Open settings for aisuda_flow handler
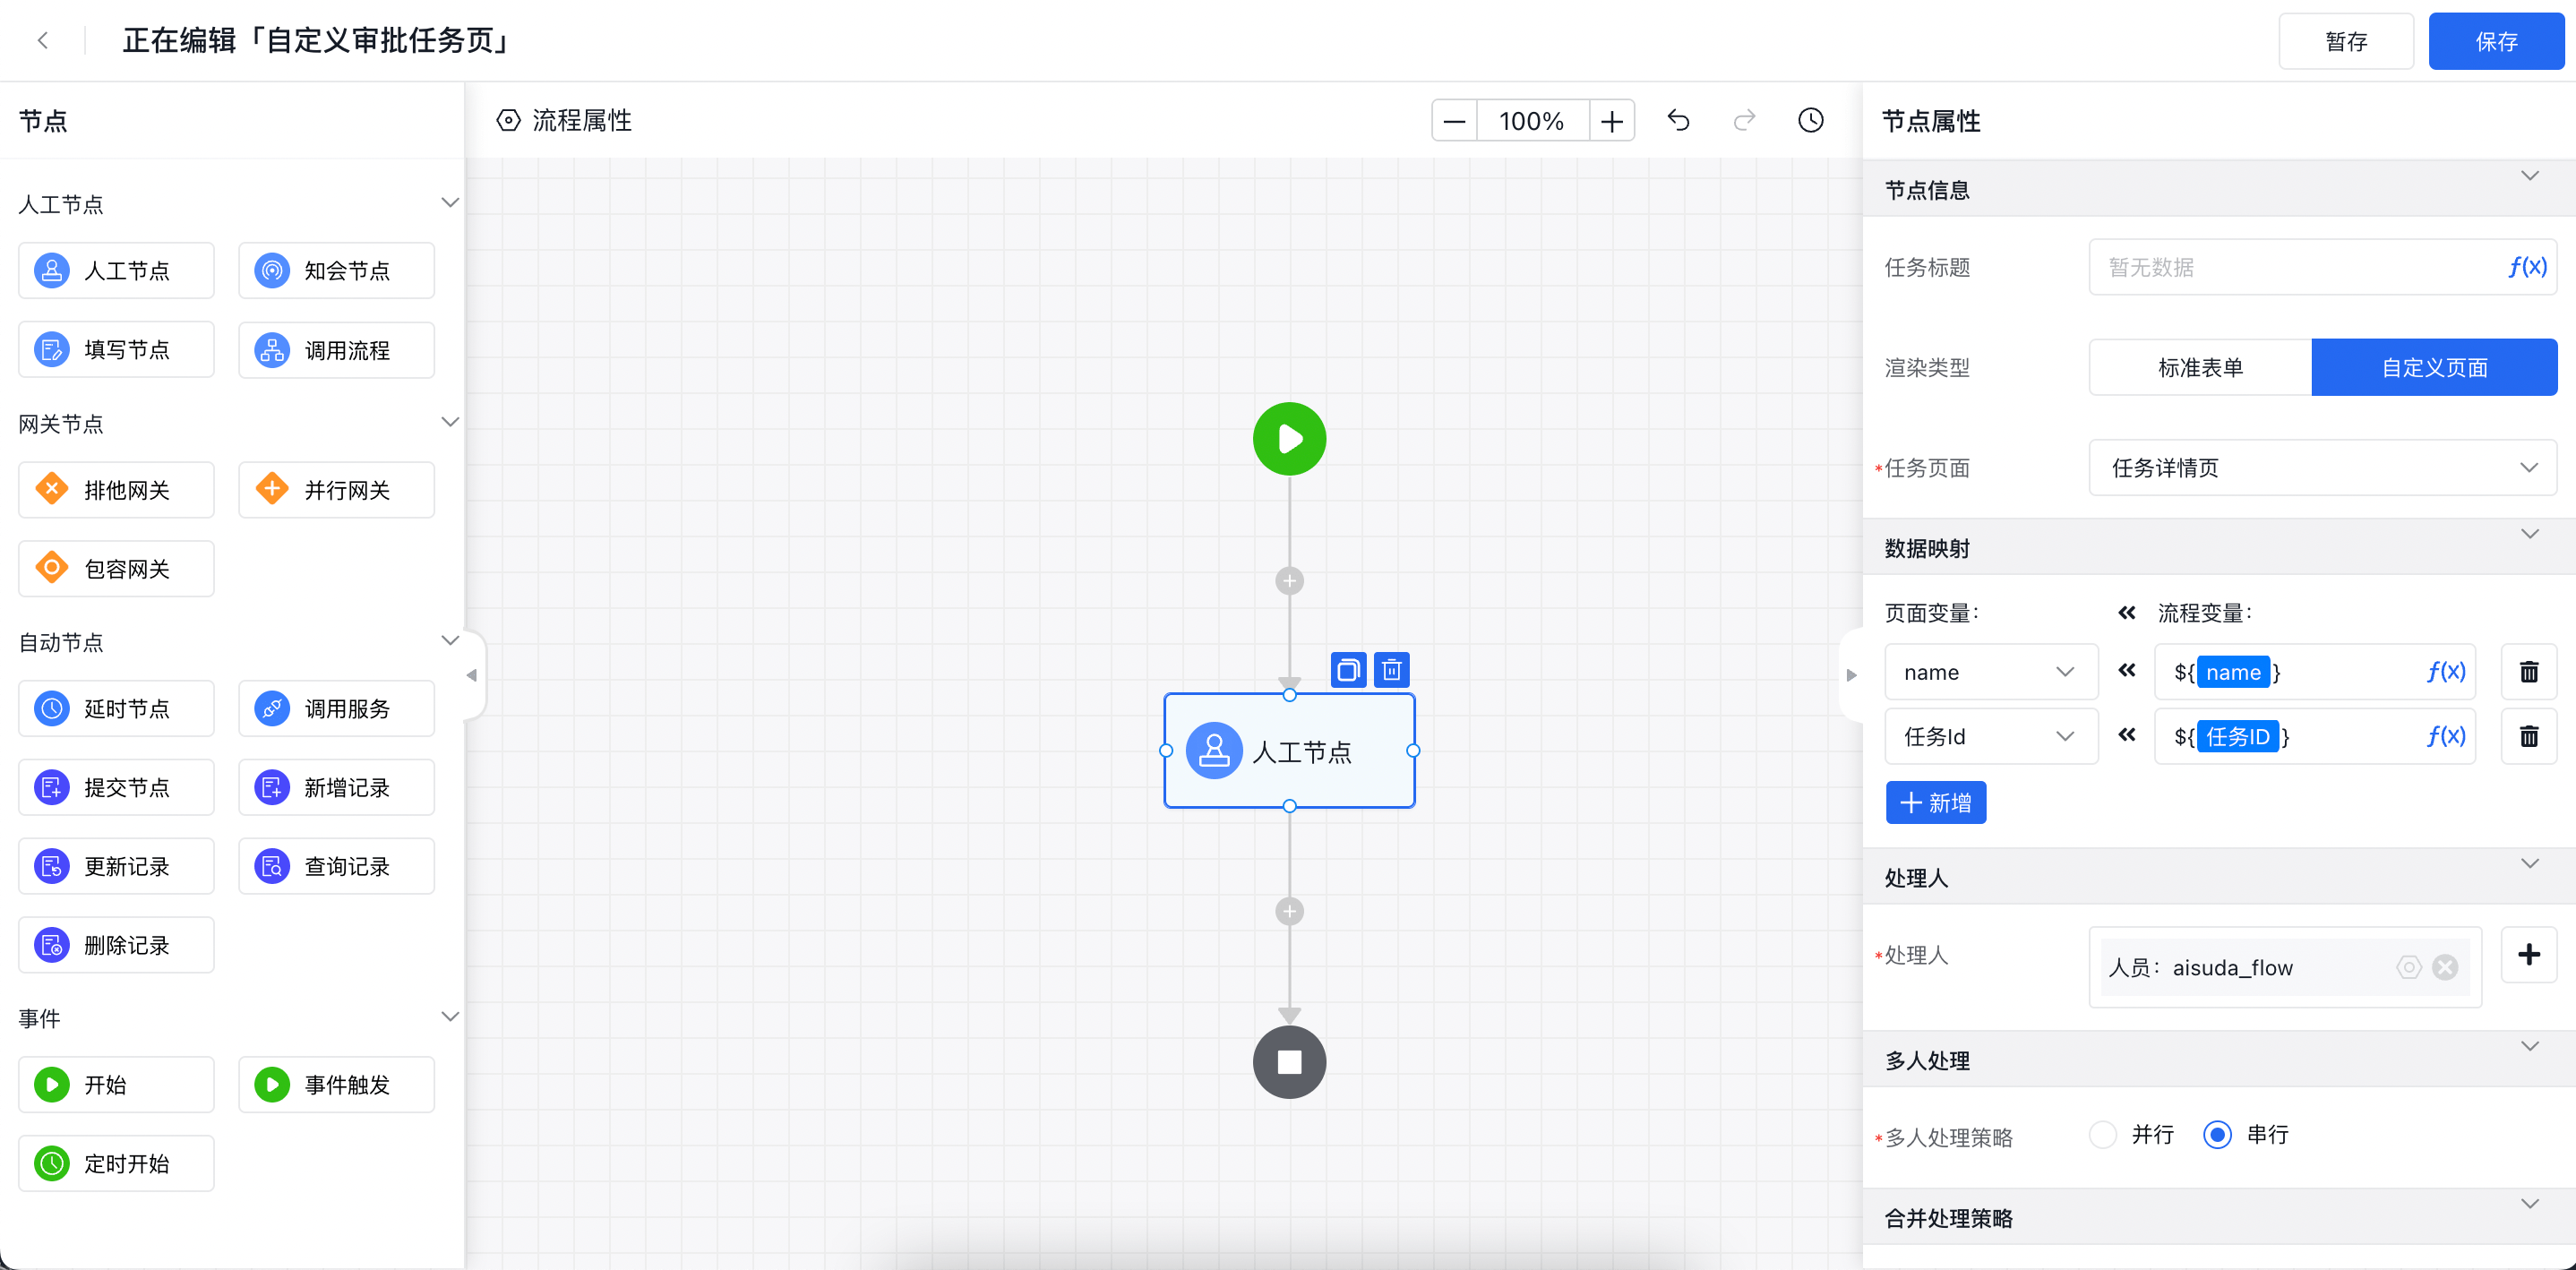The image size is (2576, 1270). click(x=2409, y=967)
